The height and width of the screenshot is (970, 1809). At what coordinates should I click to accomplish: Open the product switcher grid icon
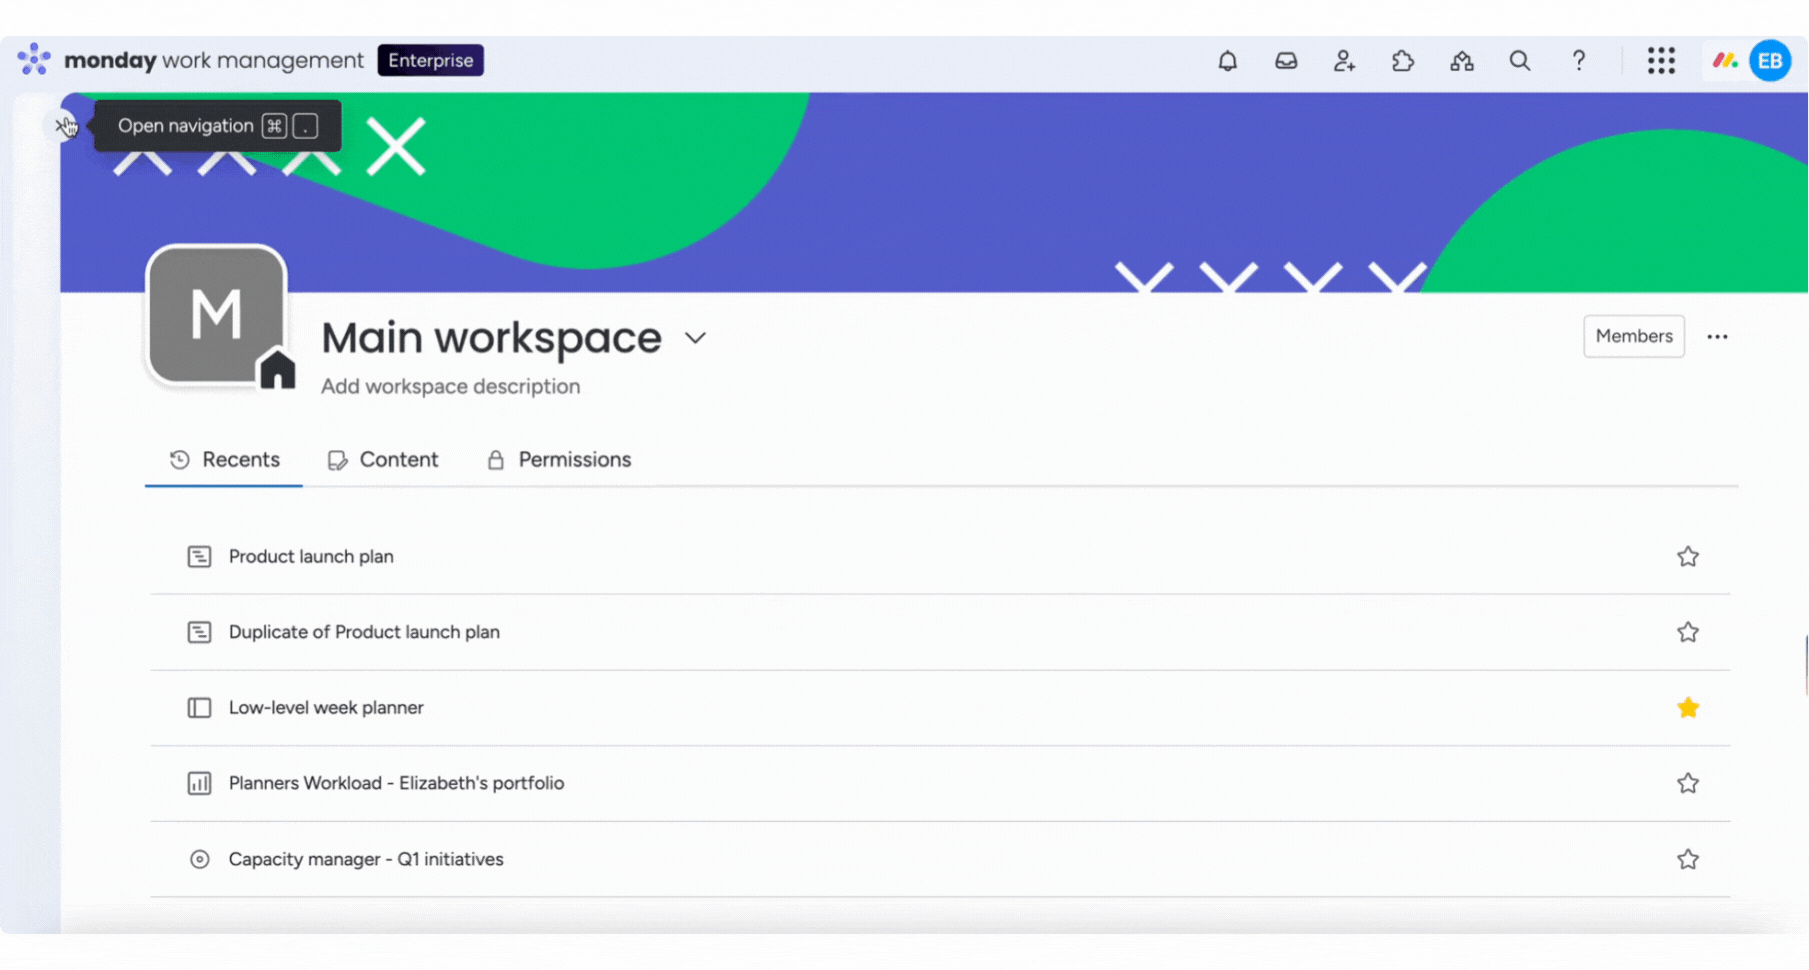[x=1662, y=60]
